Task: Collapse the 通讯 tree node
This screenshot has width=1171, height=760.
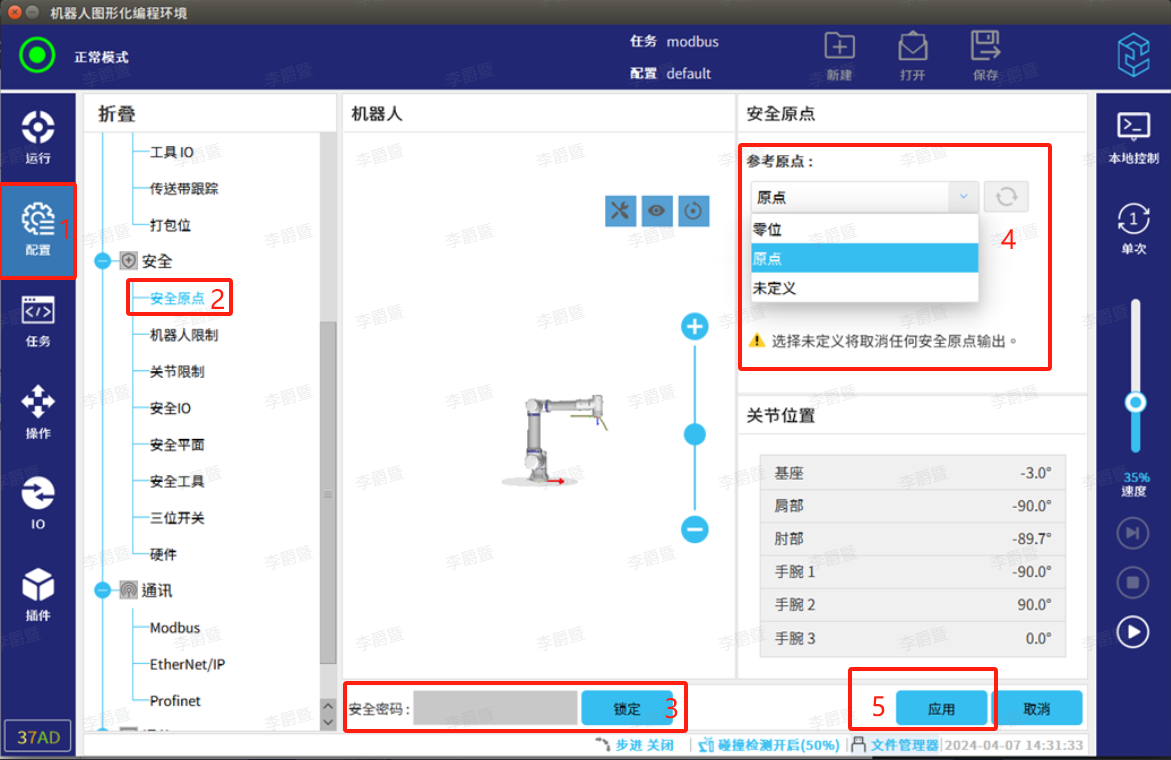Action: 103,591
